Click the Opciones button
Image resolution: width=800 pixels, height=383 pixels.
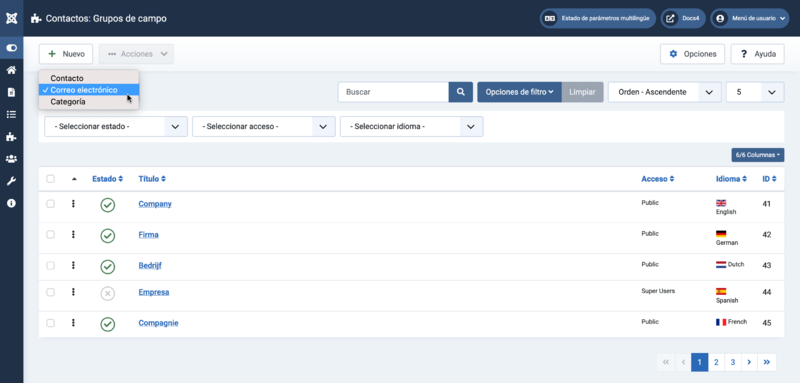692,54
